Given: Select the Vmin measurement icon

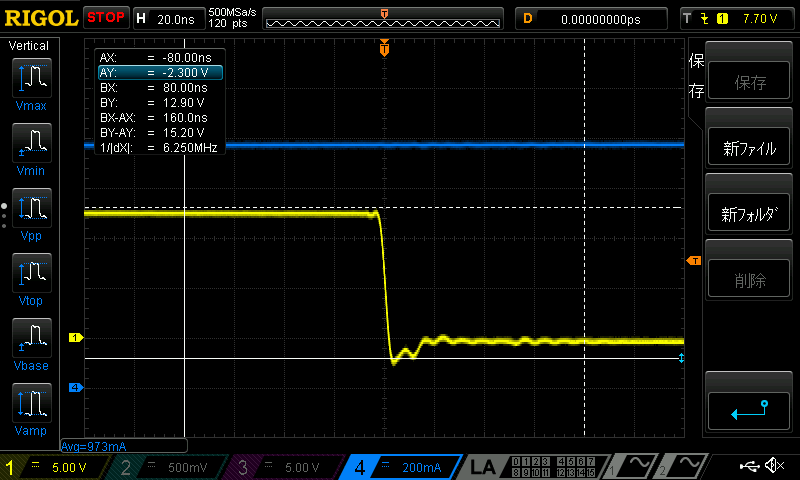Looking at the screenshot, I should coord(32,143).
